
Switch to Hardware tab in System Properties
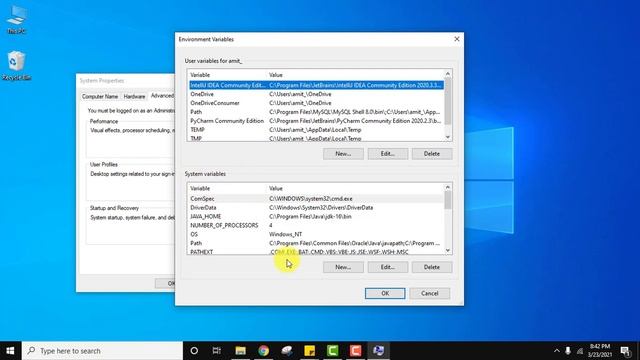(x=134, y=97)
